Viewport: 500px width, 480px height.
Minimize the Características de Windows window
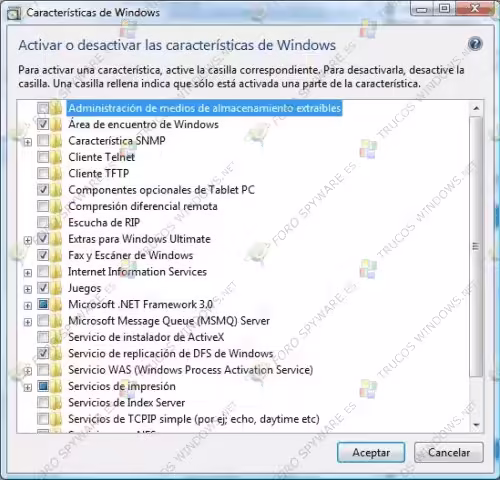(x=422, y=9)
